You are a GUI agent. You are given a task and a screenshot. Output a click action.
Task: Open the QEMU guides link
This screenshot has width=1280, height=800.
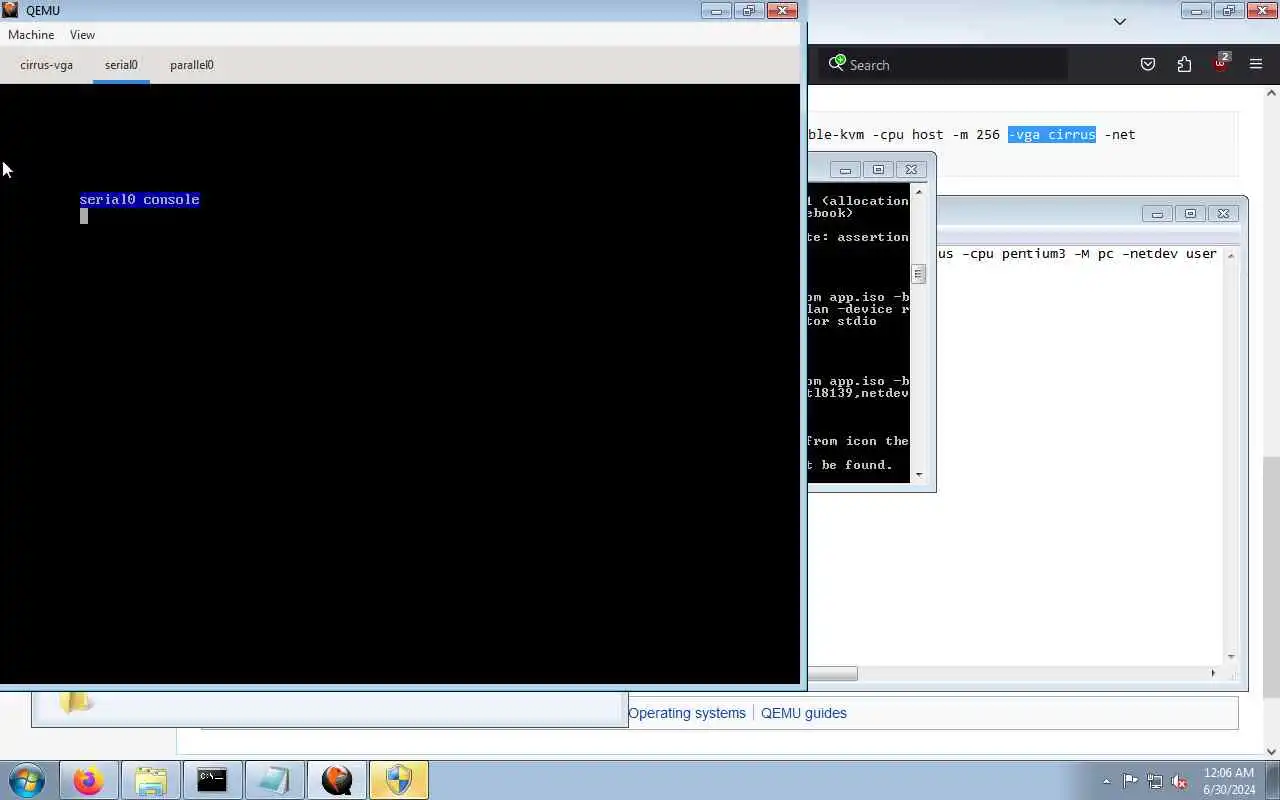(x=804, y=713)
